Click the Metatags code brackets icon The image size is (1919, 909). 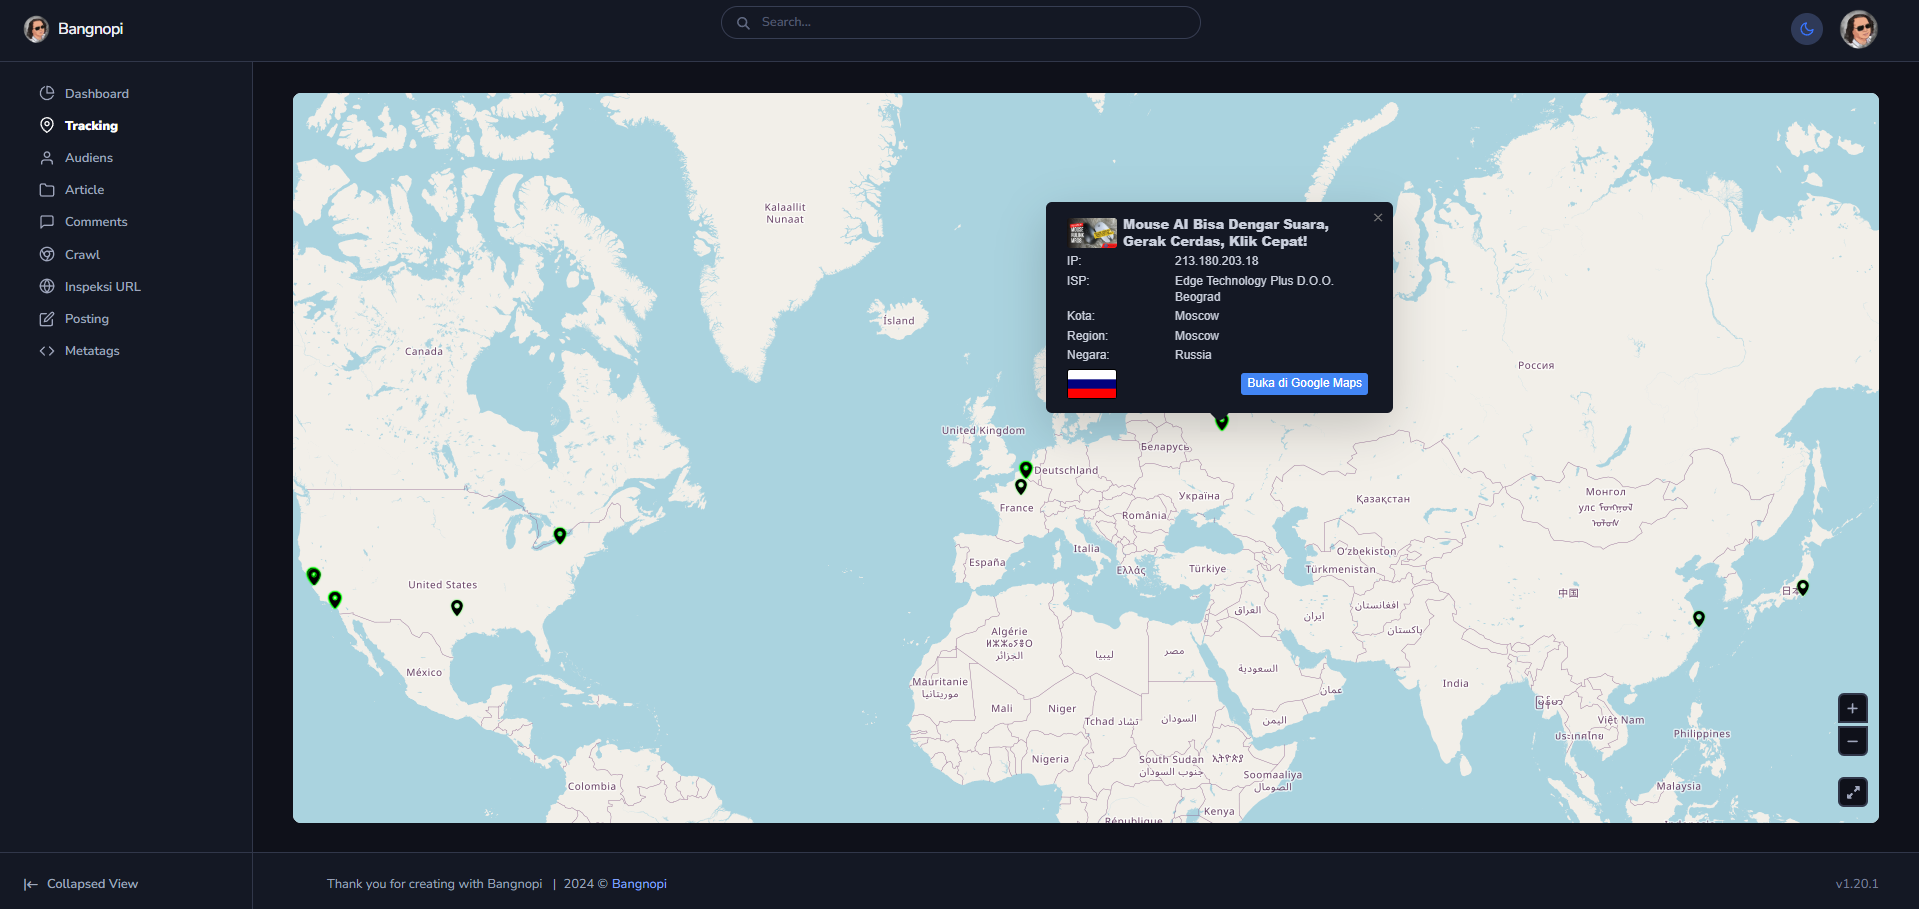[x=47, y=351]
